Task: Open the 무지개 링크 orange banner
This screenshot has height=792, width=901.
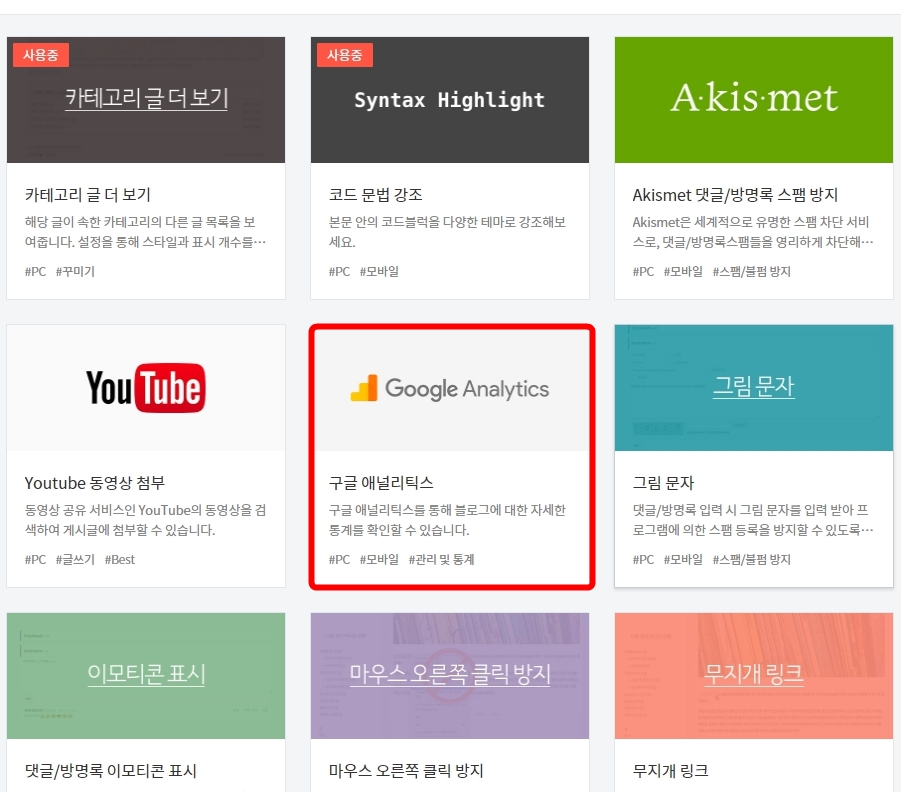Action: coord(754,676)
